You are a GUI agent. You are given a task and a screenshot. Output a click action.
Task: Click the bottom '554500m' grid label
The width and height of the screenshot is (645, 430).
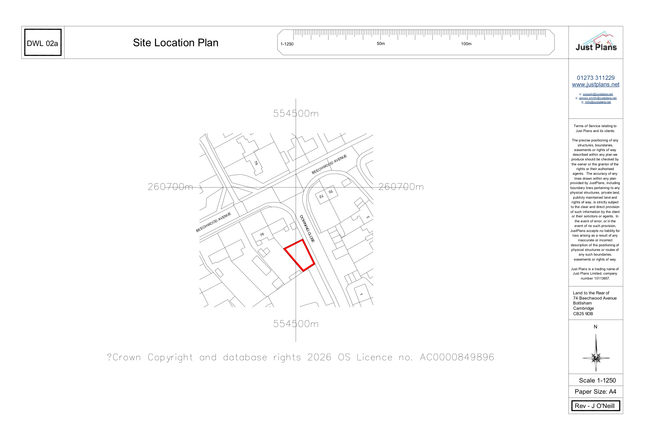point(296,324)
